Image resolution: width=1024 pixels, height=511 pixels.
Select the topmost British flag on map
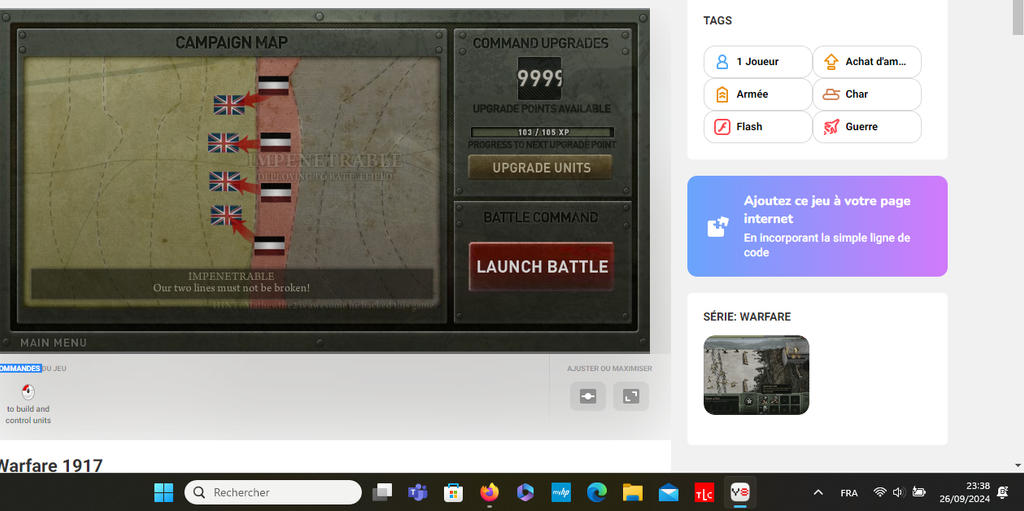(229, 104)
